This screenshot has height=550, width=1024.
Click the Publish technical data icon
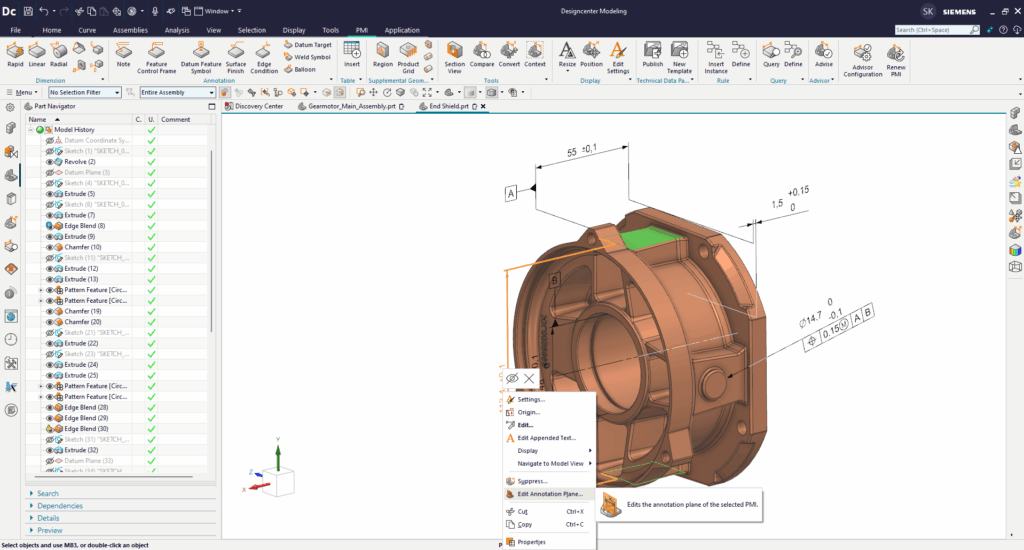coord(652,52)
